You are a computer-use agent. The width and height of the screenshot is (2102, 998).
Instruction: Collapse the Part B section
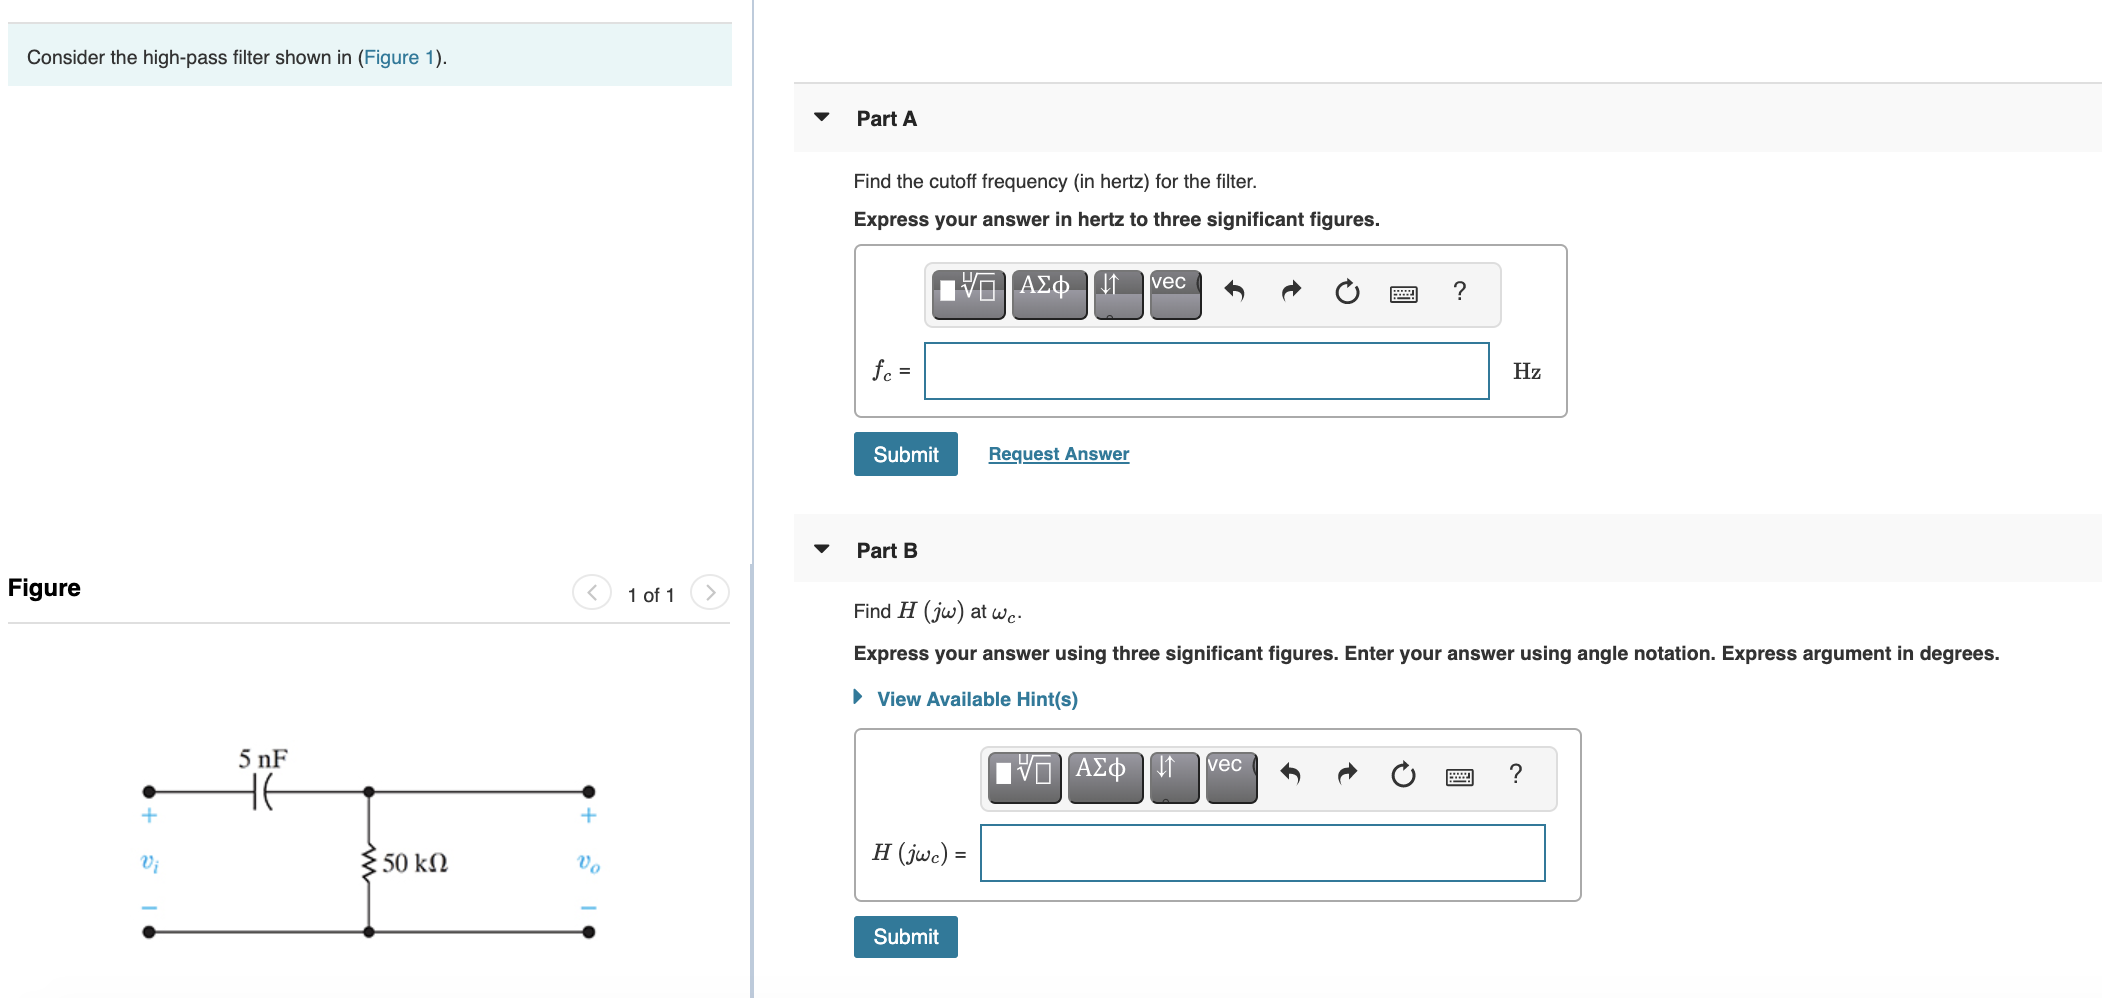point(822,549)
